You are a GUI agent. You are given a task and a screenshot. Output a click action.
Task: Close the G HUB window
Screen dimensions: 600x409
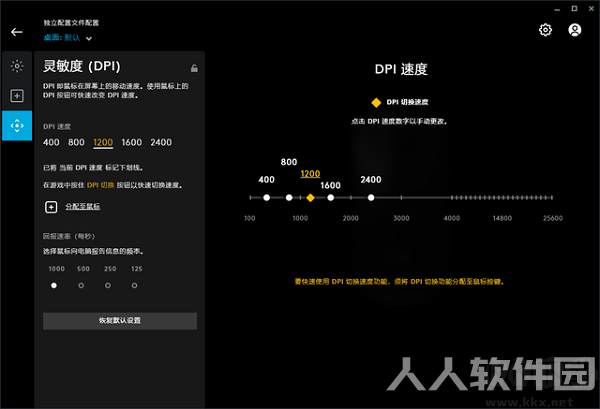pos(591,8)
